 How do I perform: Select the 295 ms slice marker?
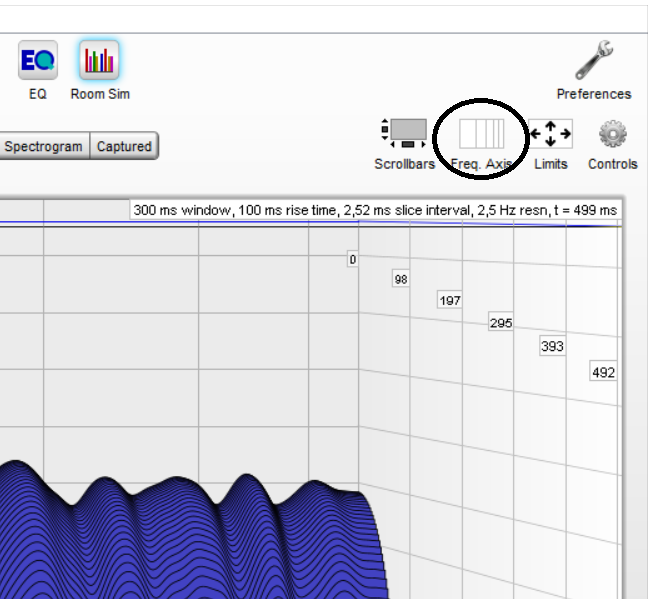click(x=500, y=323)
